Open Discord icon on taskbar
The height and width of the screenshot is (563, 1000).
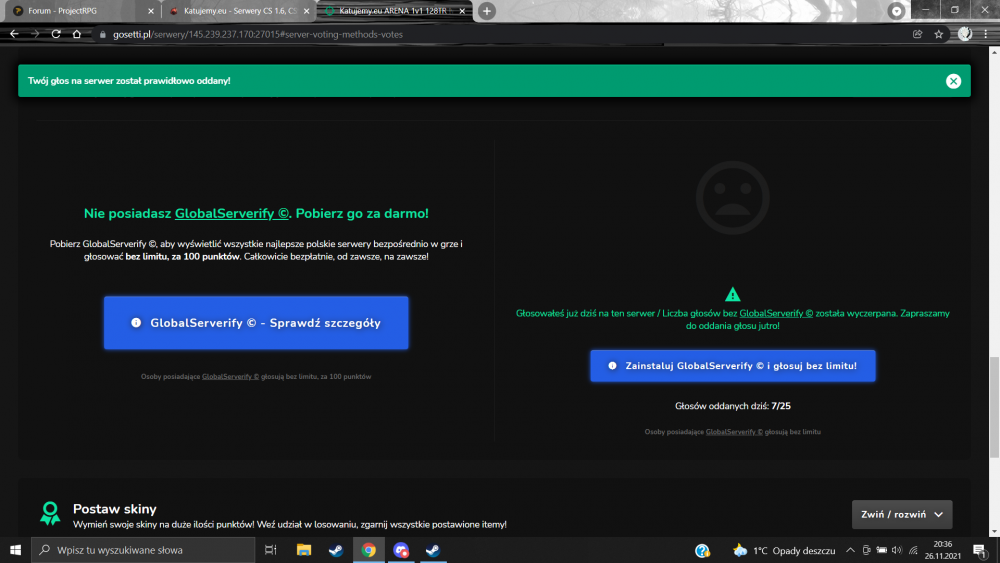pyautogui.click(x=401, y=550)
